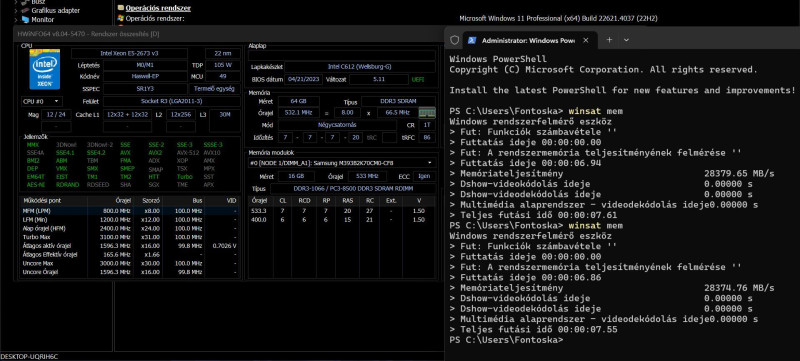
Task: Open the terminal profile dropdown chevron
Action: click(627, 40)
